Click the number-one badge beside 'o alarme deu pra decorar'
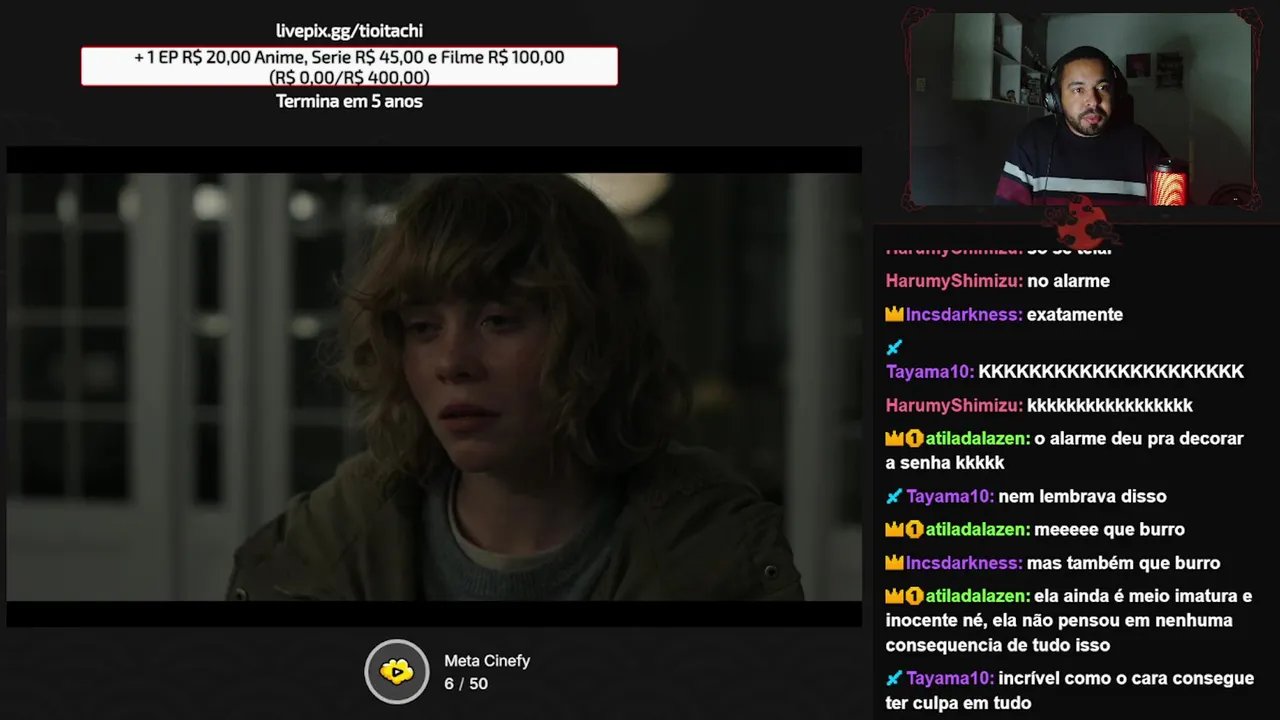This screenshot has height=720, width=1280. (914, 438)
